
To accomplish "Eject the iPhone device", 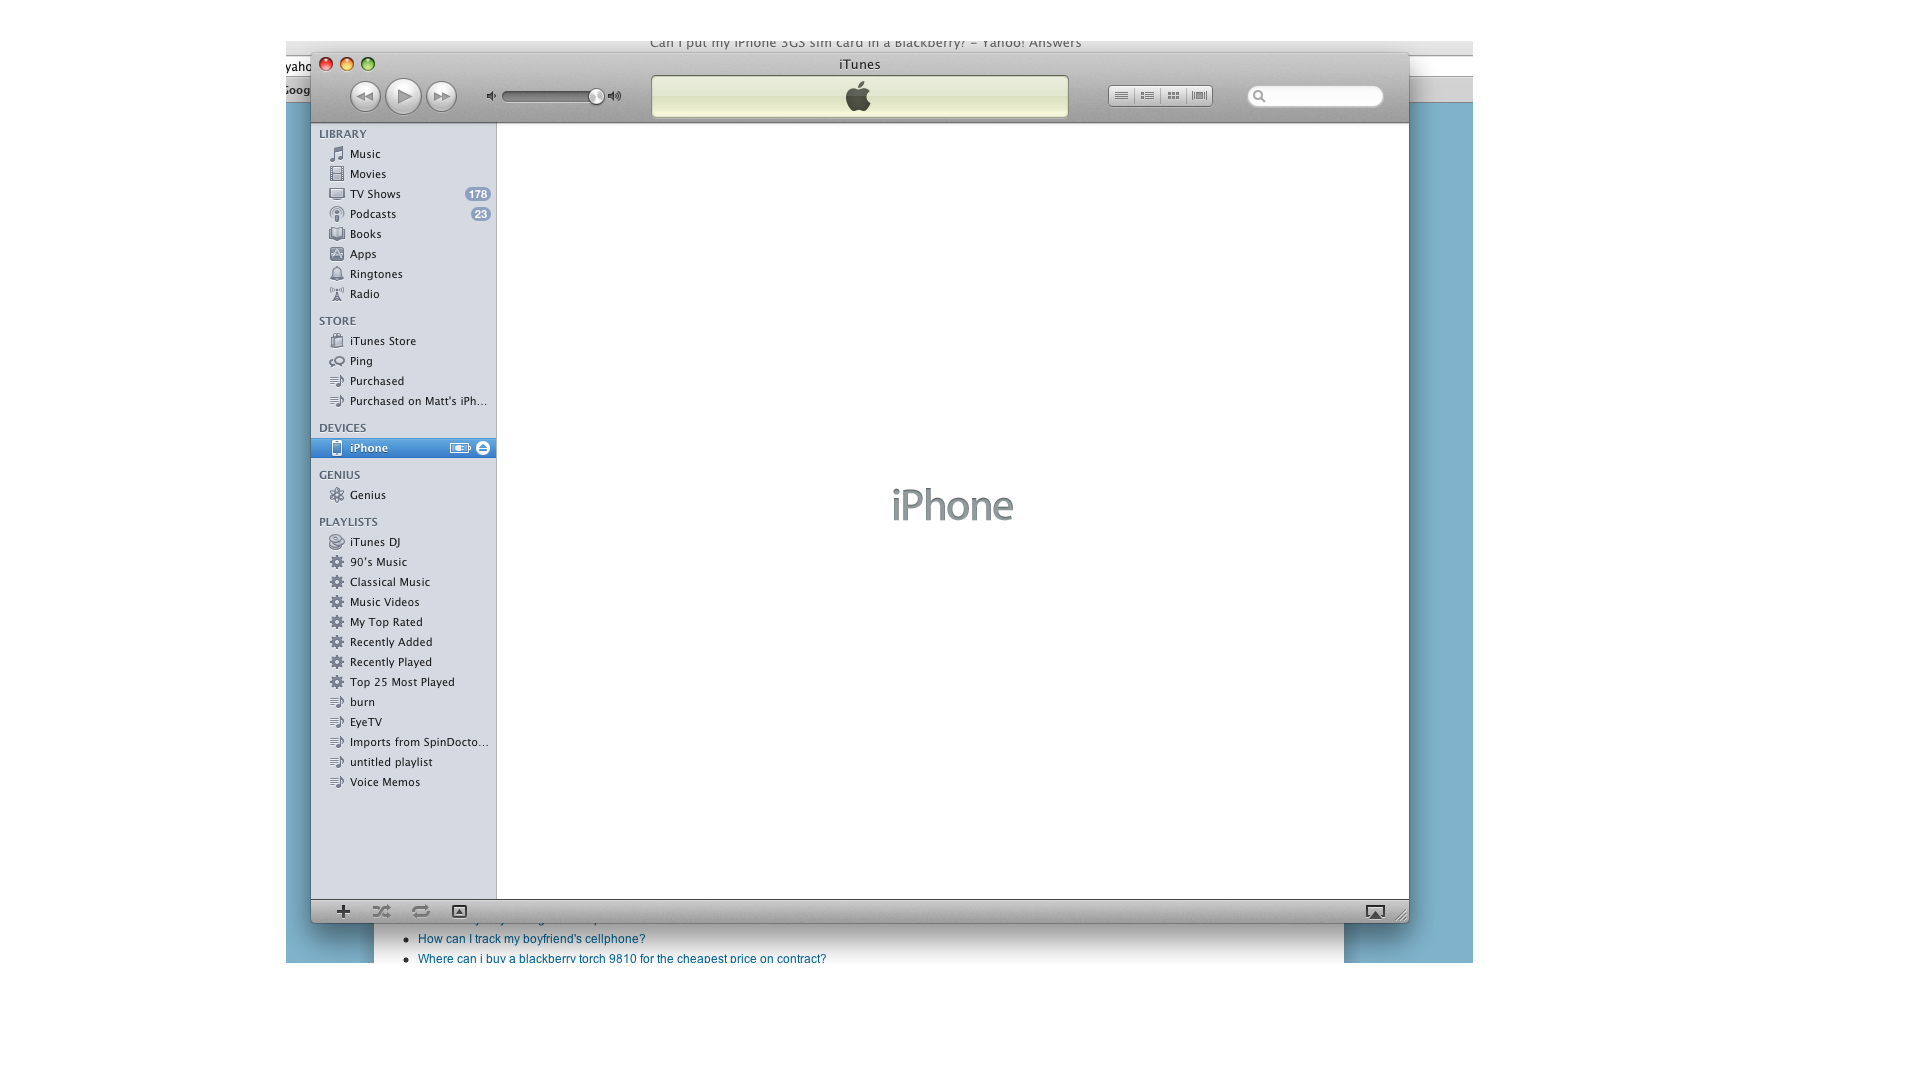I will click(x=483, y=448).
